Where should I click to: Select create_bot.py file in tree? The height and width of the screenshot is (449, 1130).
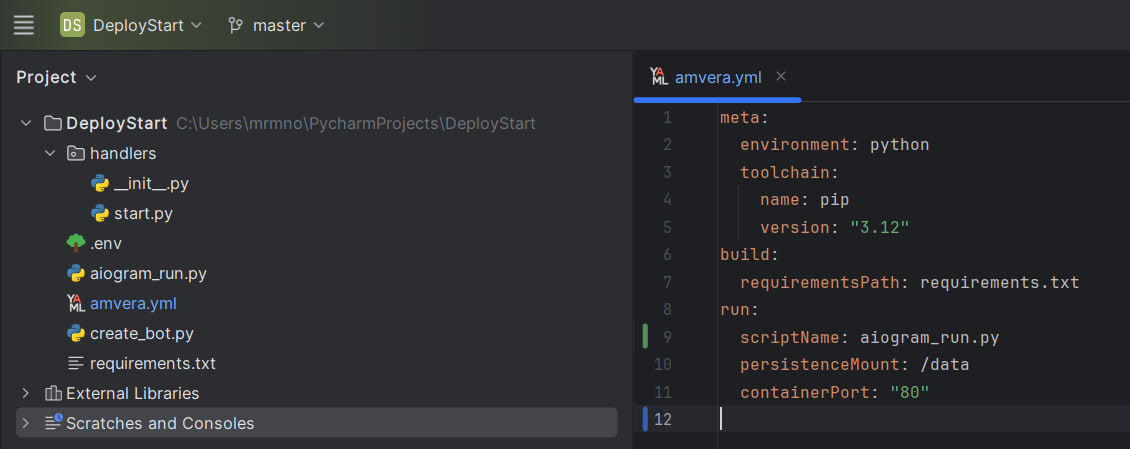click(141, 333)
